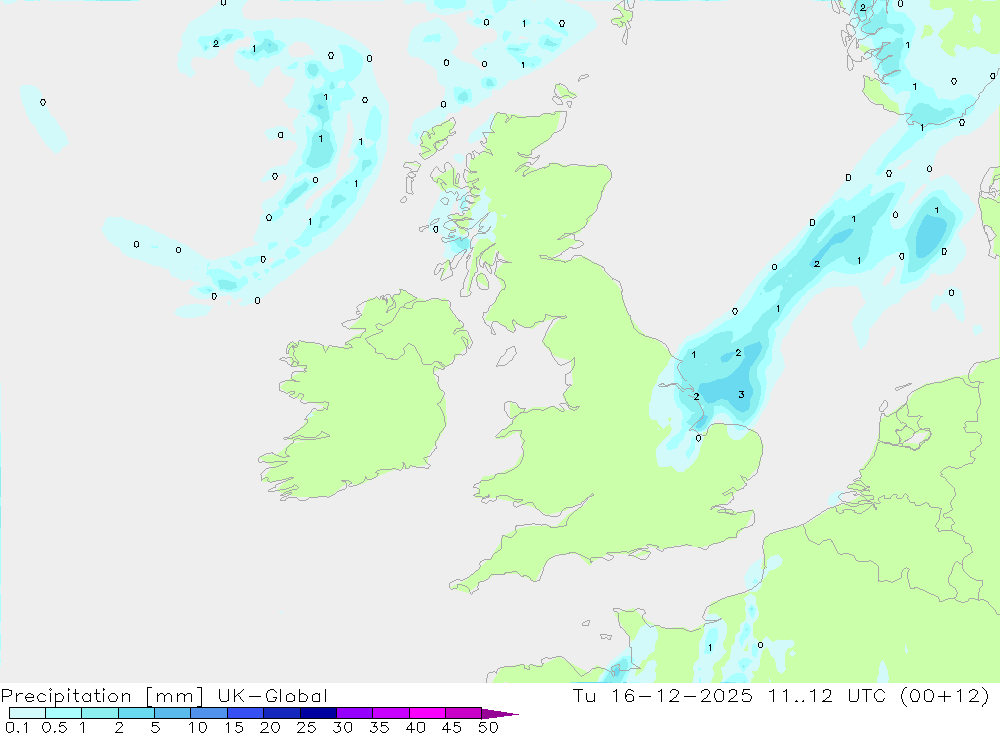Pick the 35–40 mm legend swatch
Image resolution: width=1000 pixels, height=733 pixels.
(391, 713)
